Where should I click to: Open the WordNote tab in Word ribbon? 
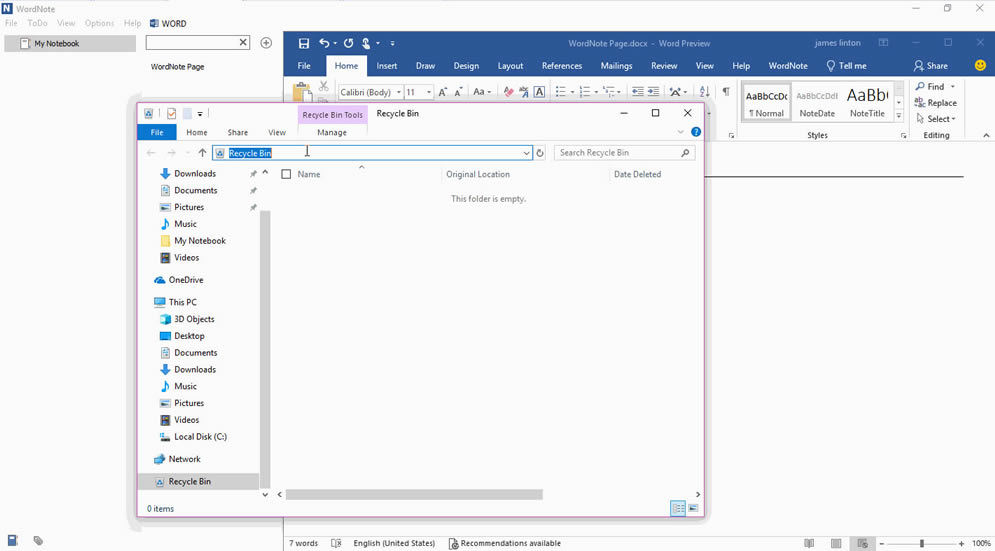pos(787,66)
